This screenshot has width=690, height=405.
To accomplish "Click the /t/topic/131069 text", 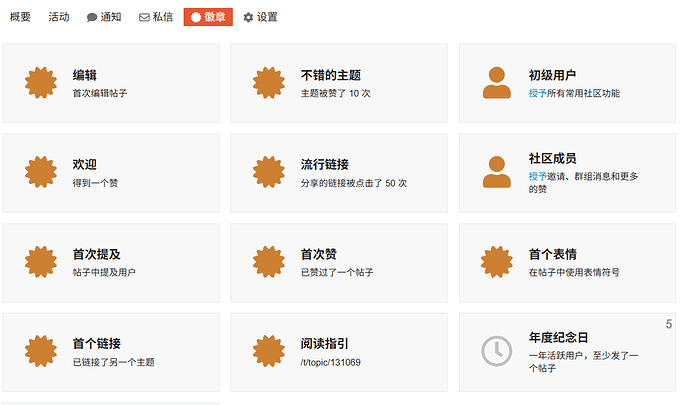I will click(330, 362).
